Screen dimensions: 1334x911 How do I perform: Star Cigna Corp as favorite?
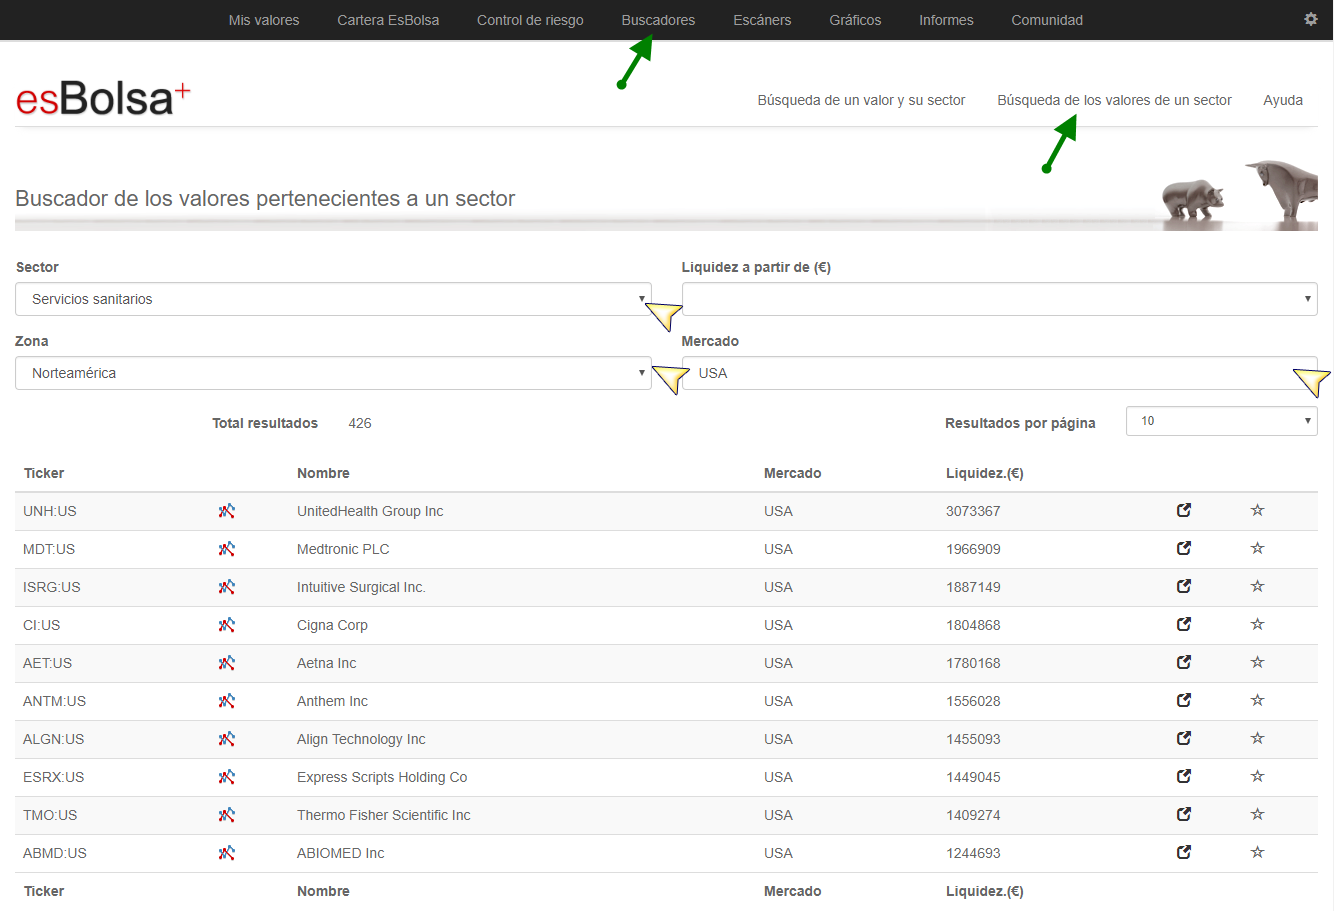coord(1258,624)
